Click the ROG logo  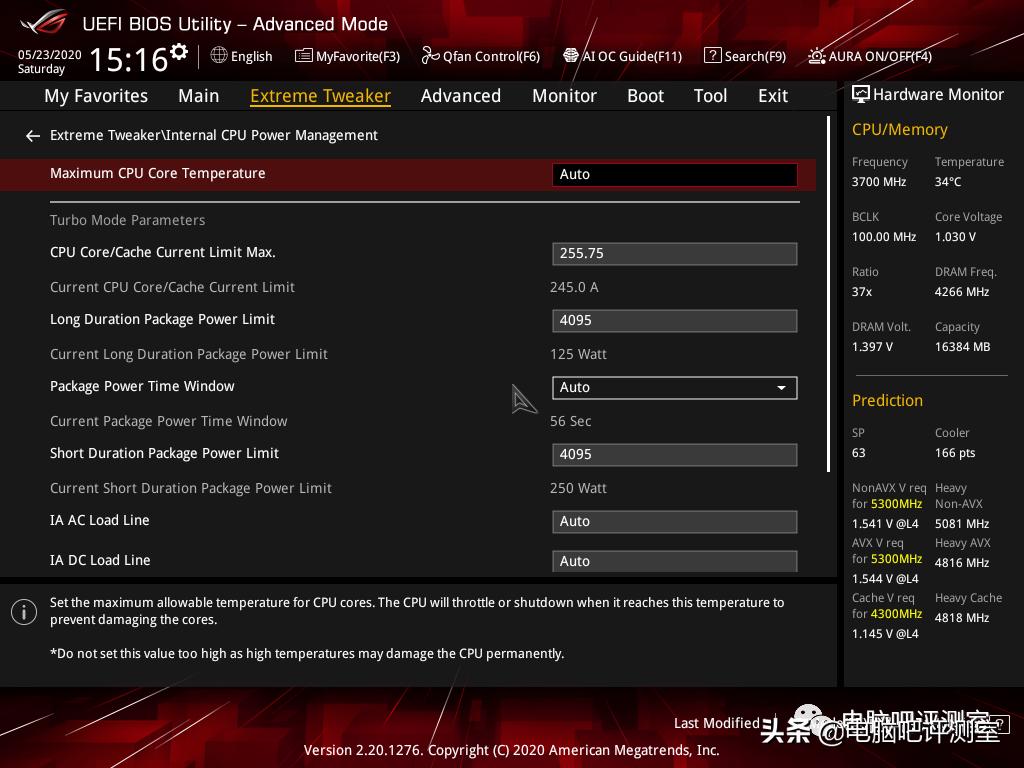[x=44, y=24]
